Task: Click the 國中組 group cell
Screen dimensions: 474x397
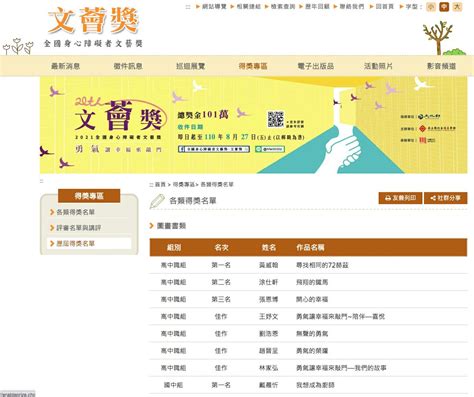Action: pos(173,385)
